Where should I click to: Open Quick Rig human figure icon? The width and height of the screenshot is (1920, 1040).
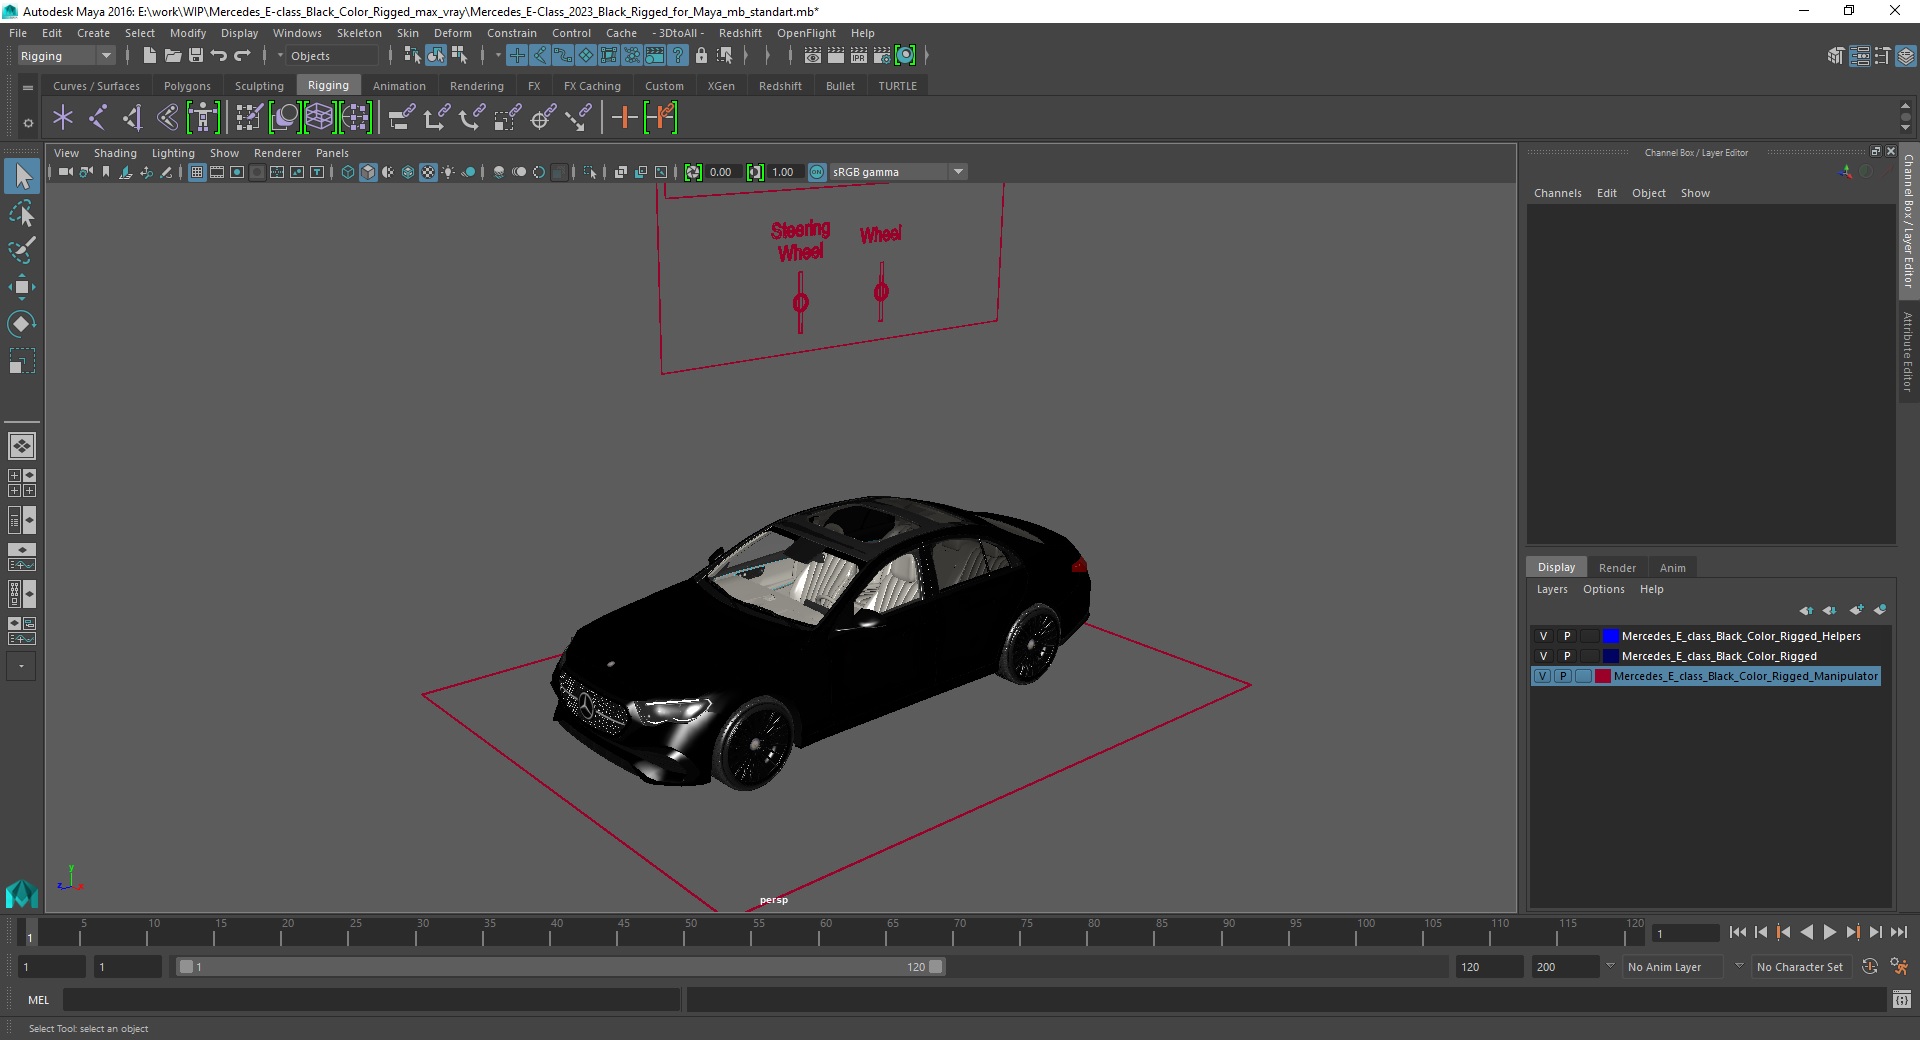tap(203, 118)
